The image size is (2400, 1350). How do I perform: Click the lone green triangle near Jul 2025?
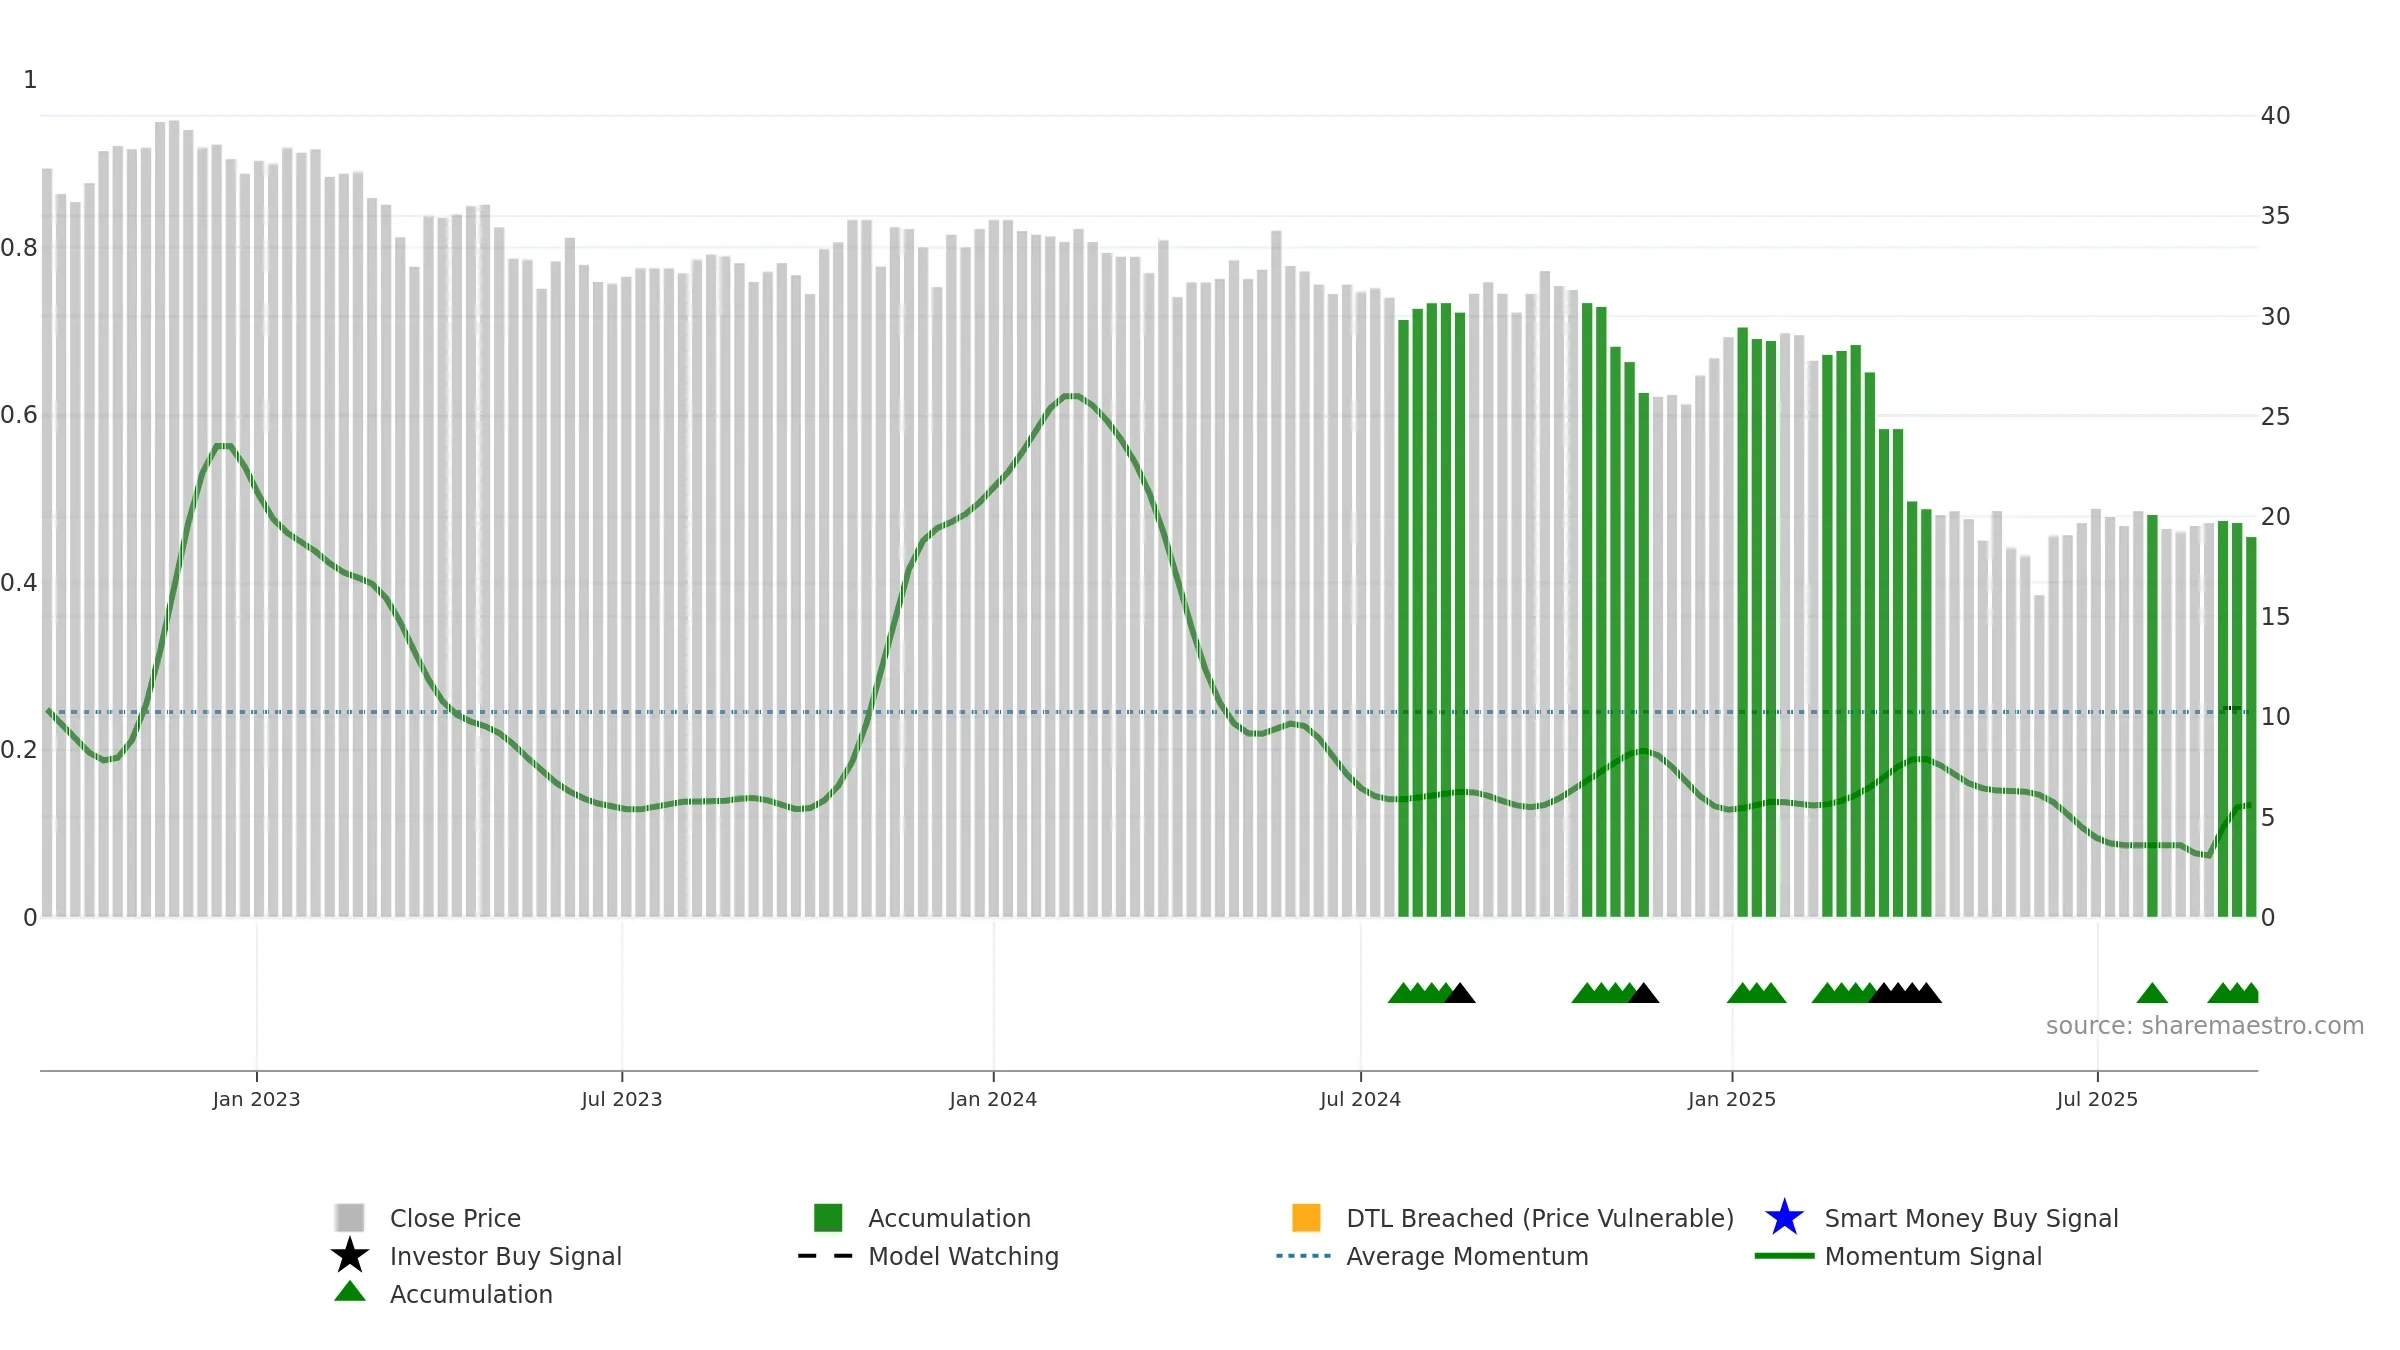click(x=2152, y=994)
